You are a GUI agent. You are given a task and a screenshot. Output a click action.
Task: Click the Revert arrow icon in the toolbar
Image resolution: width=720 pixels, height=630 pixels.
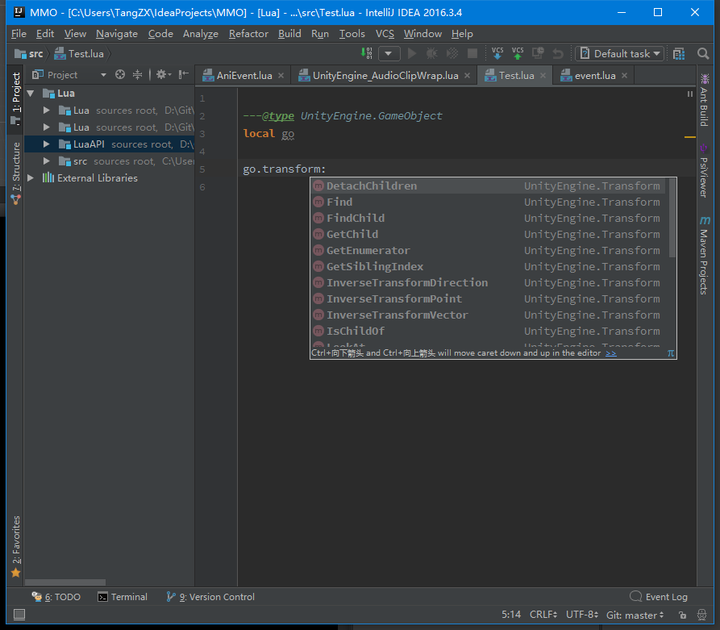click(x=557, y=54)
